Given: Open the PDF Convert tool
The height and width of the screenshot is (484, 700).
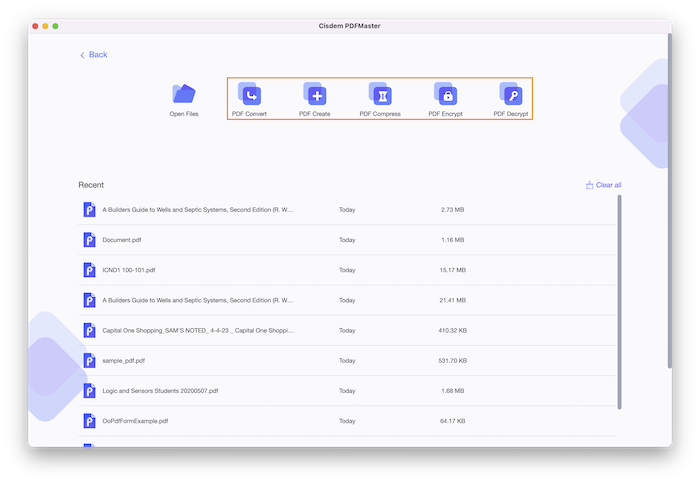Looking at the screenshot, I should [x=249, y=99].
